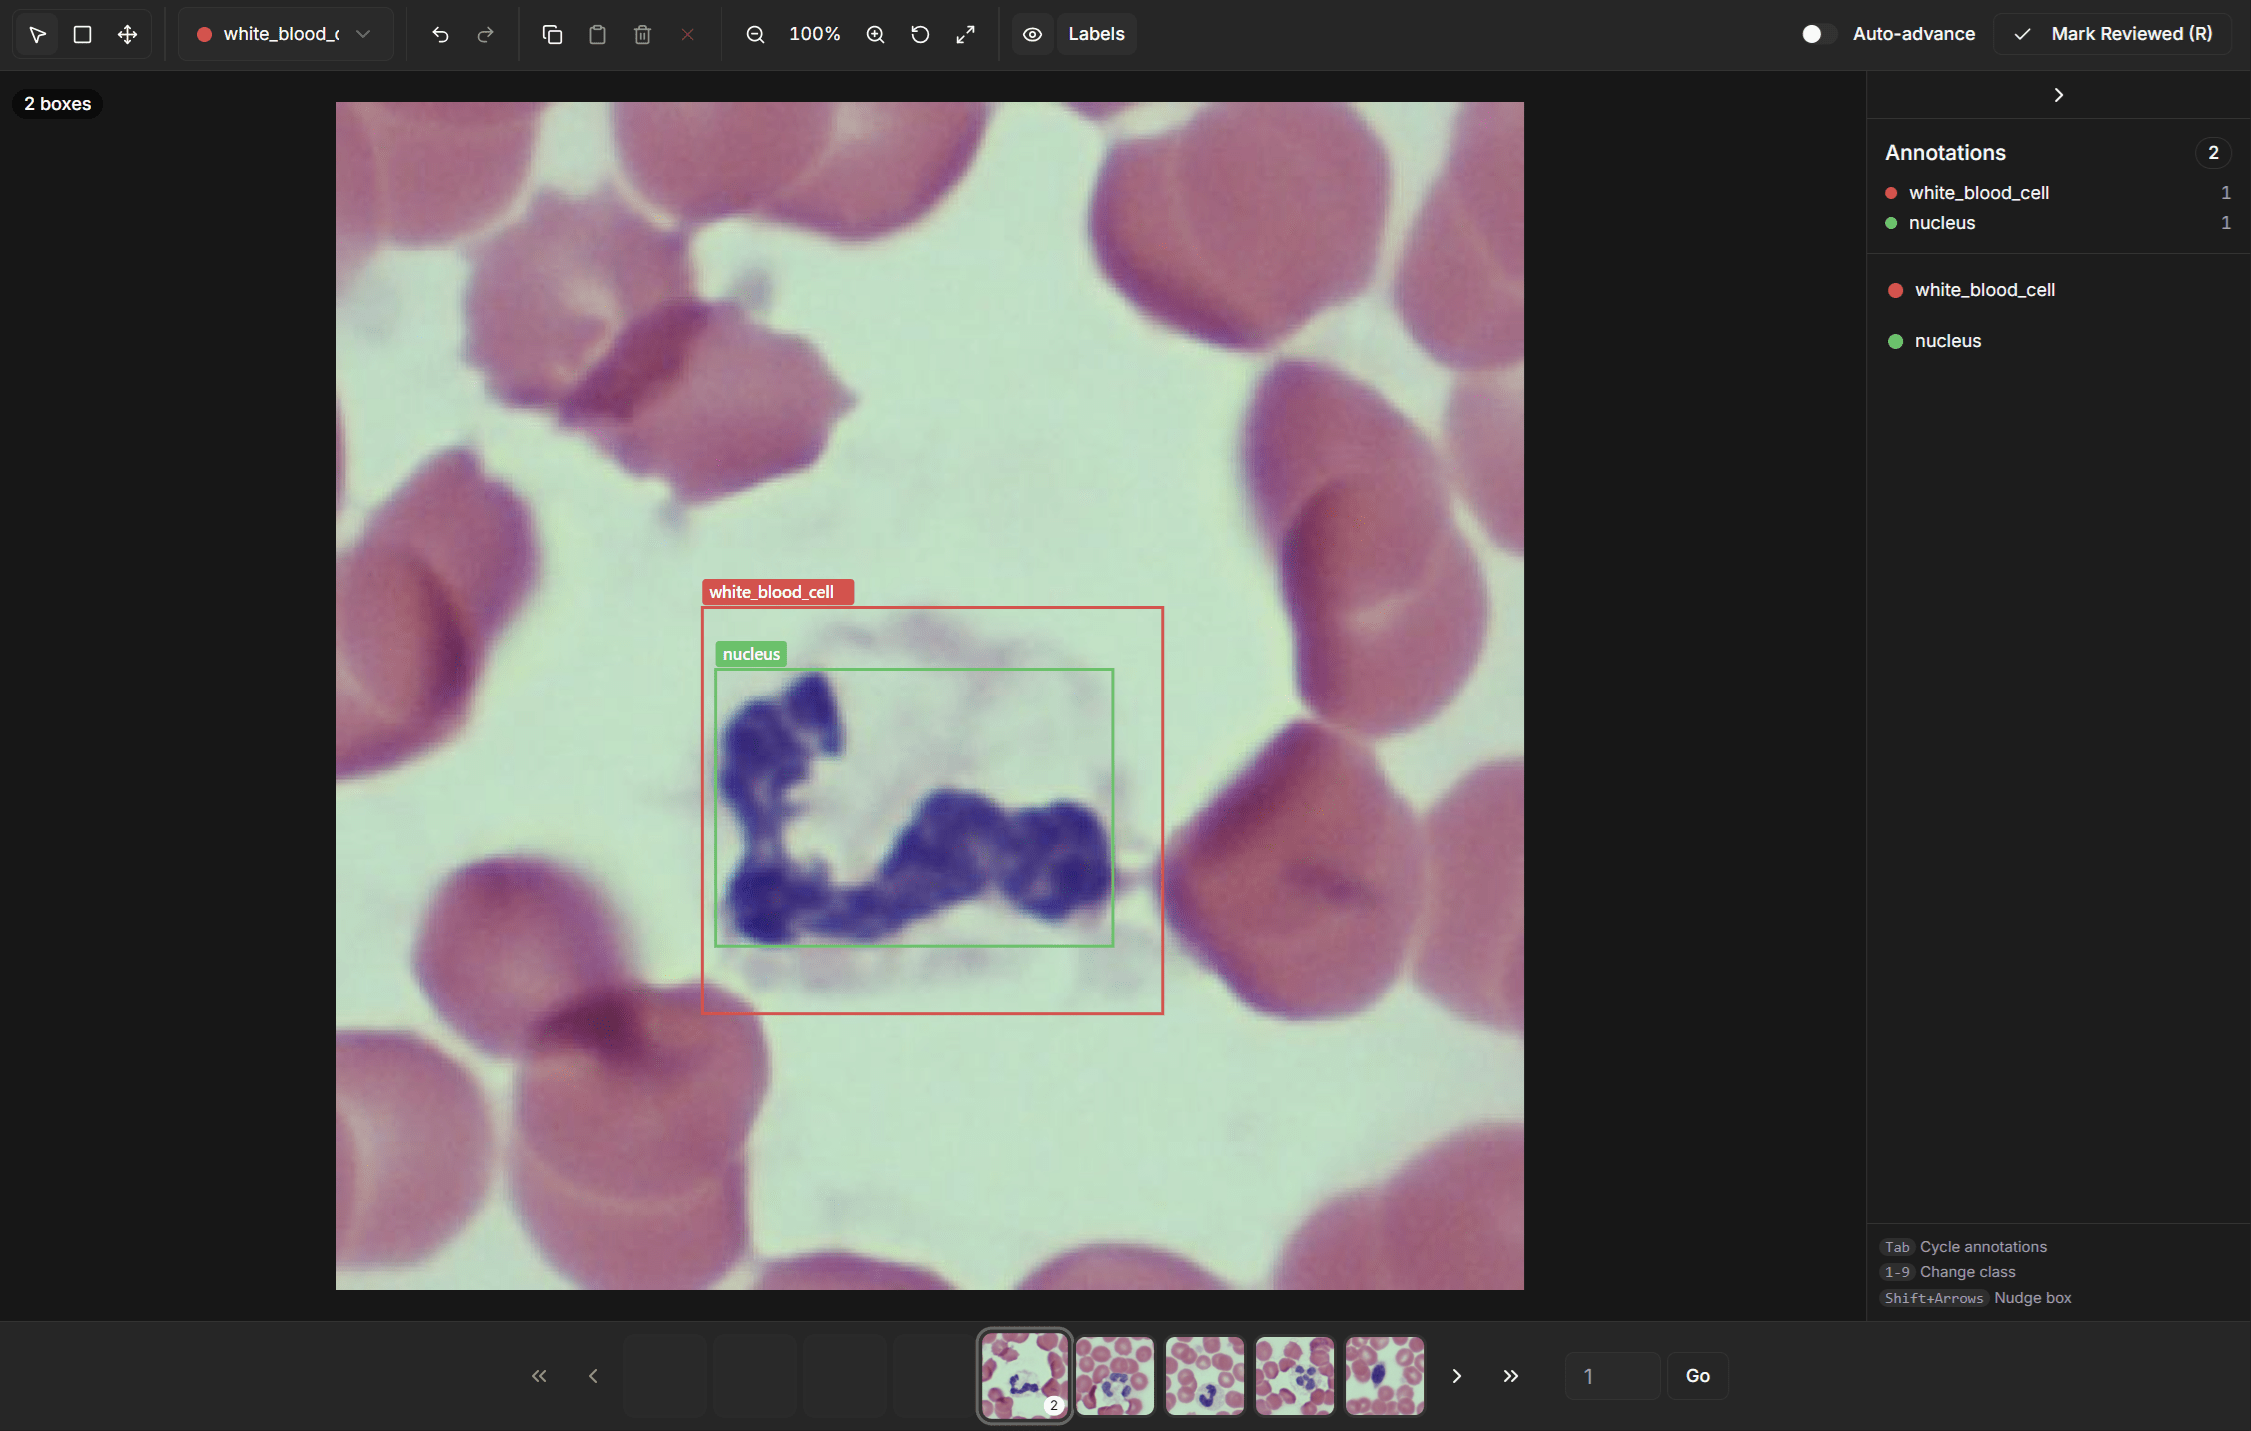Go to next image chevron
The image size is (2251, 1431).
pos(1456,1376)
